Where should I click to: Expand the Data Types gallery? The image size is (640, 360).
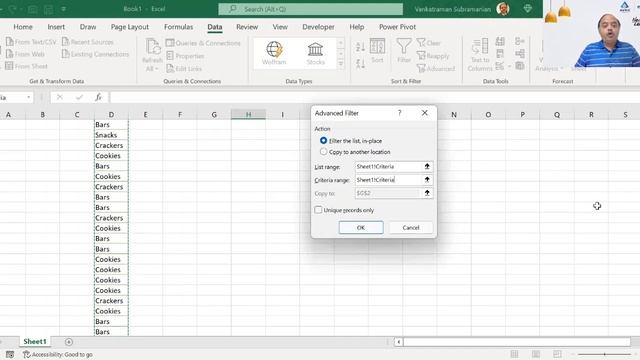pyautogui.click(x=341, y=64)
